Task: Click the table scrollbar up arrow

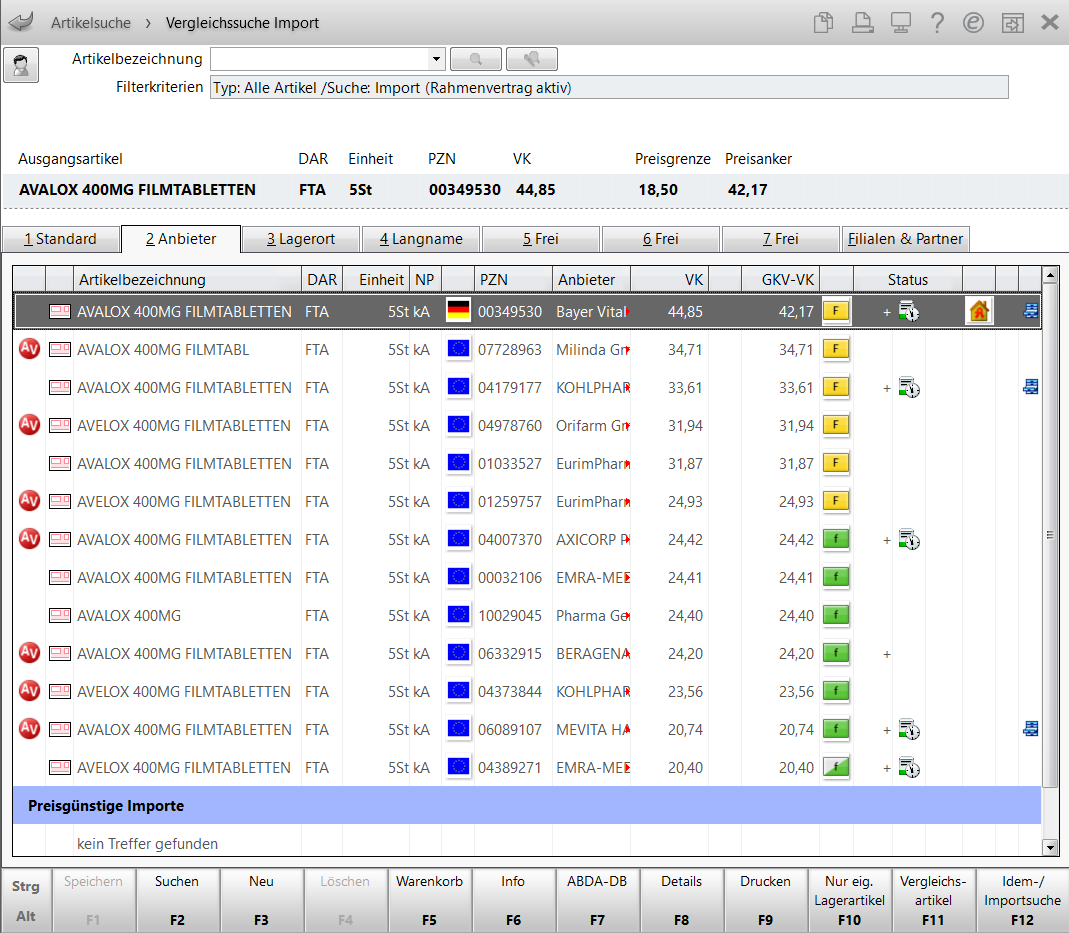Action: 1051,275
